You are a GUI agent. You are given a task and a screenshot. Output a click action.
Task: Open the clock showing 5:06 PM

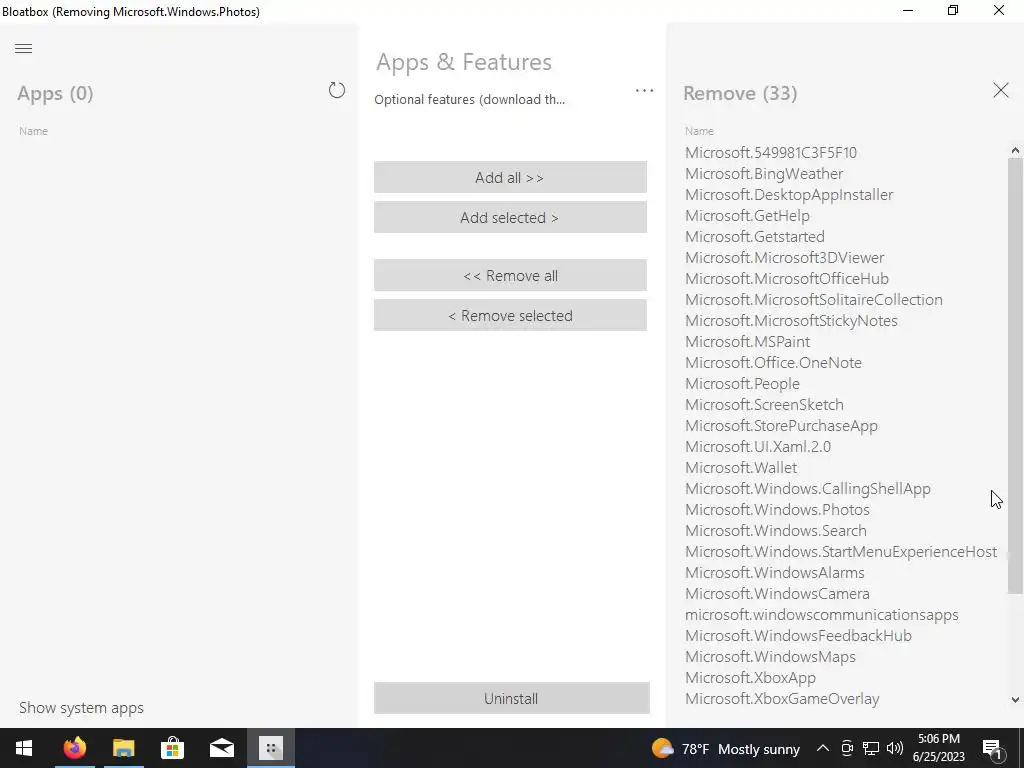click(x=938, y=748)
